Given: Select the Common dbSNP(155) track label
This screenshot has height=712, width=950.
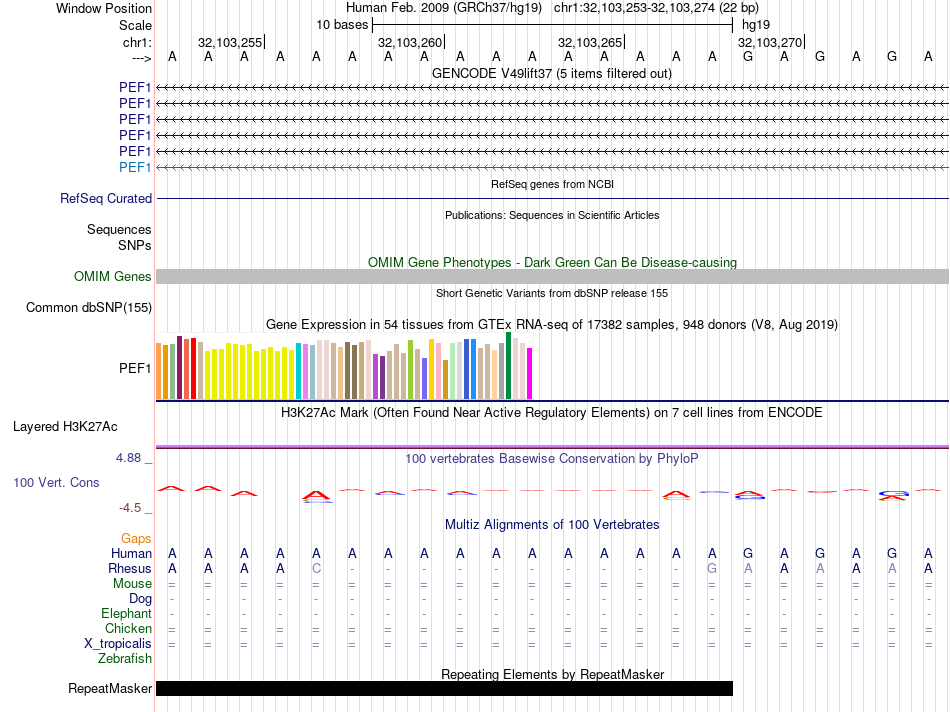Looking at the screenshot, I should 89,308.
